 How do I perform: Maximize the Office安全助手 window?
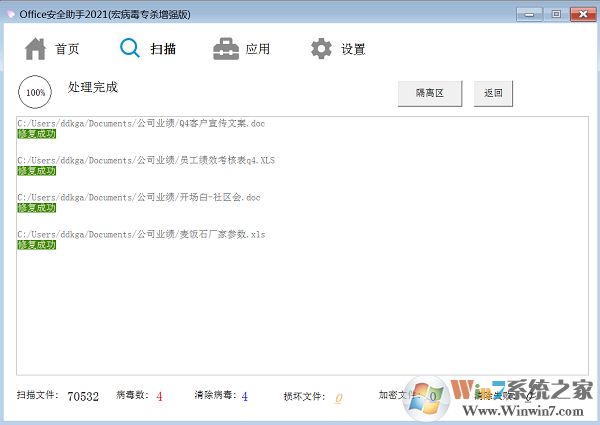tap(556, 15)
